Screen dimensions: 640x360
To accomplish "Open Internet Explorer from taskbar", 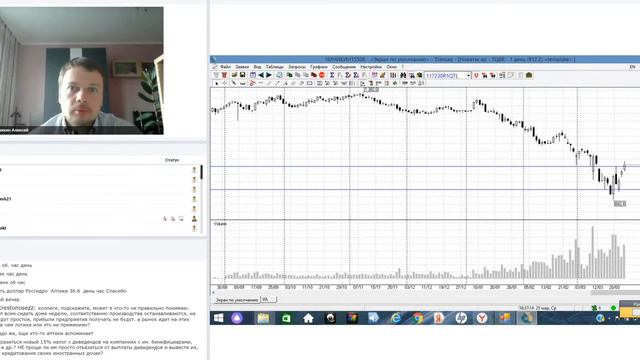I will (396, 318).
